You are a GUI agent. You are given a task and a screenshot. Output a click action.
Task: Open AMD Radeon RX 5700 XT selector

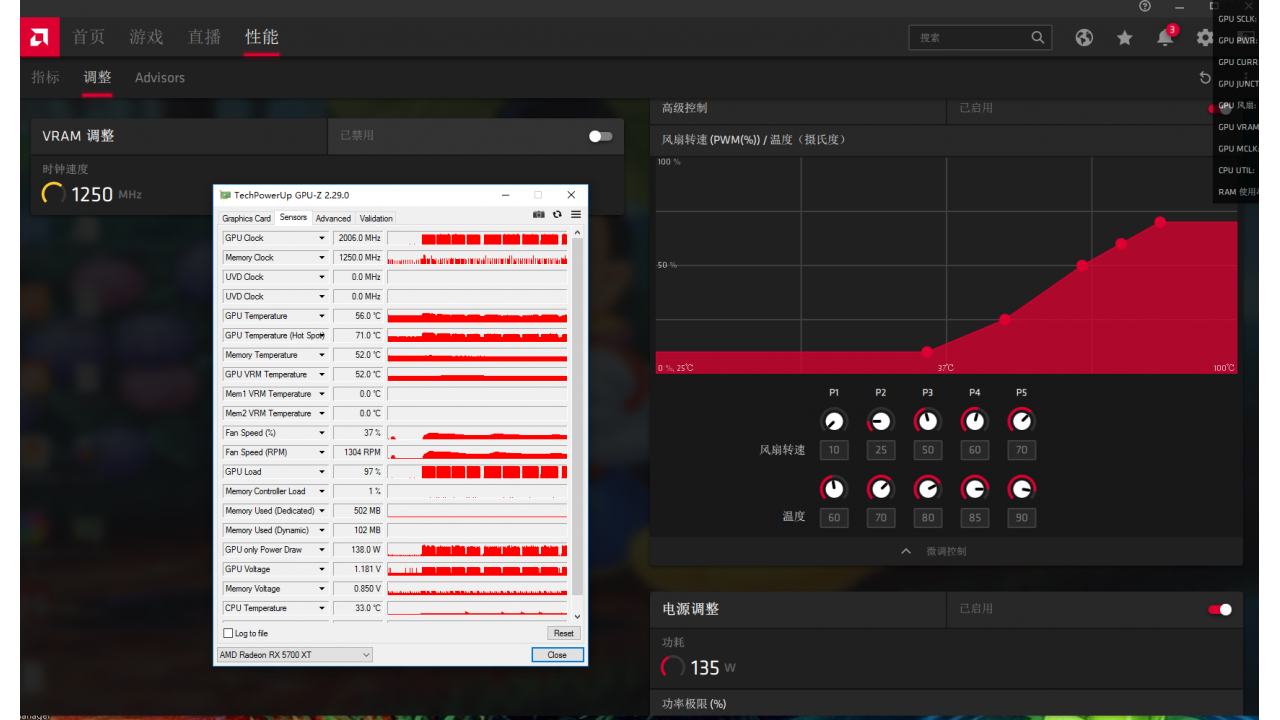coord(295,655)
